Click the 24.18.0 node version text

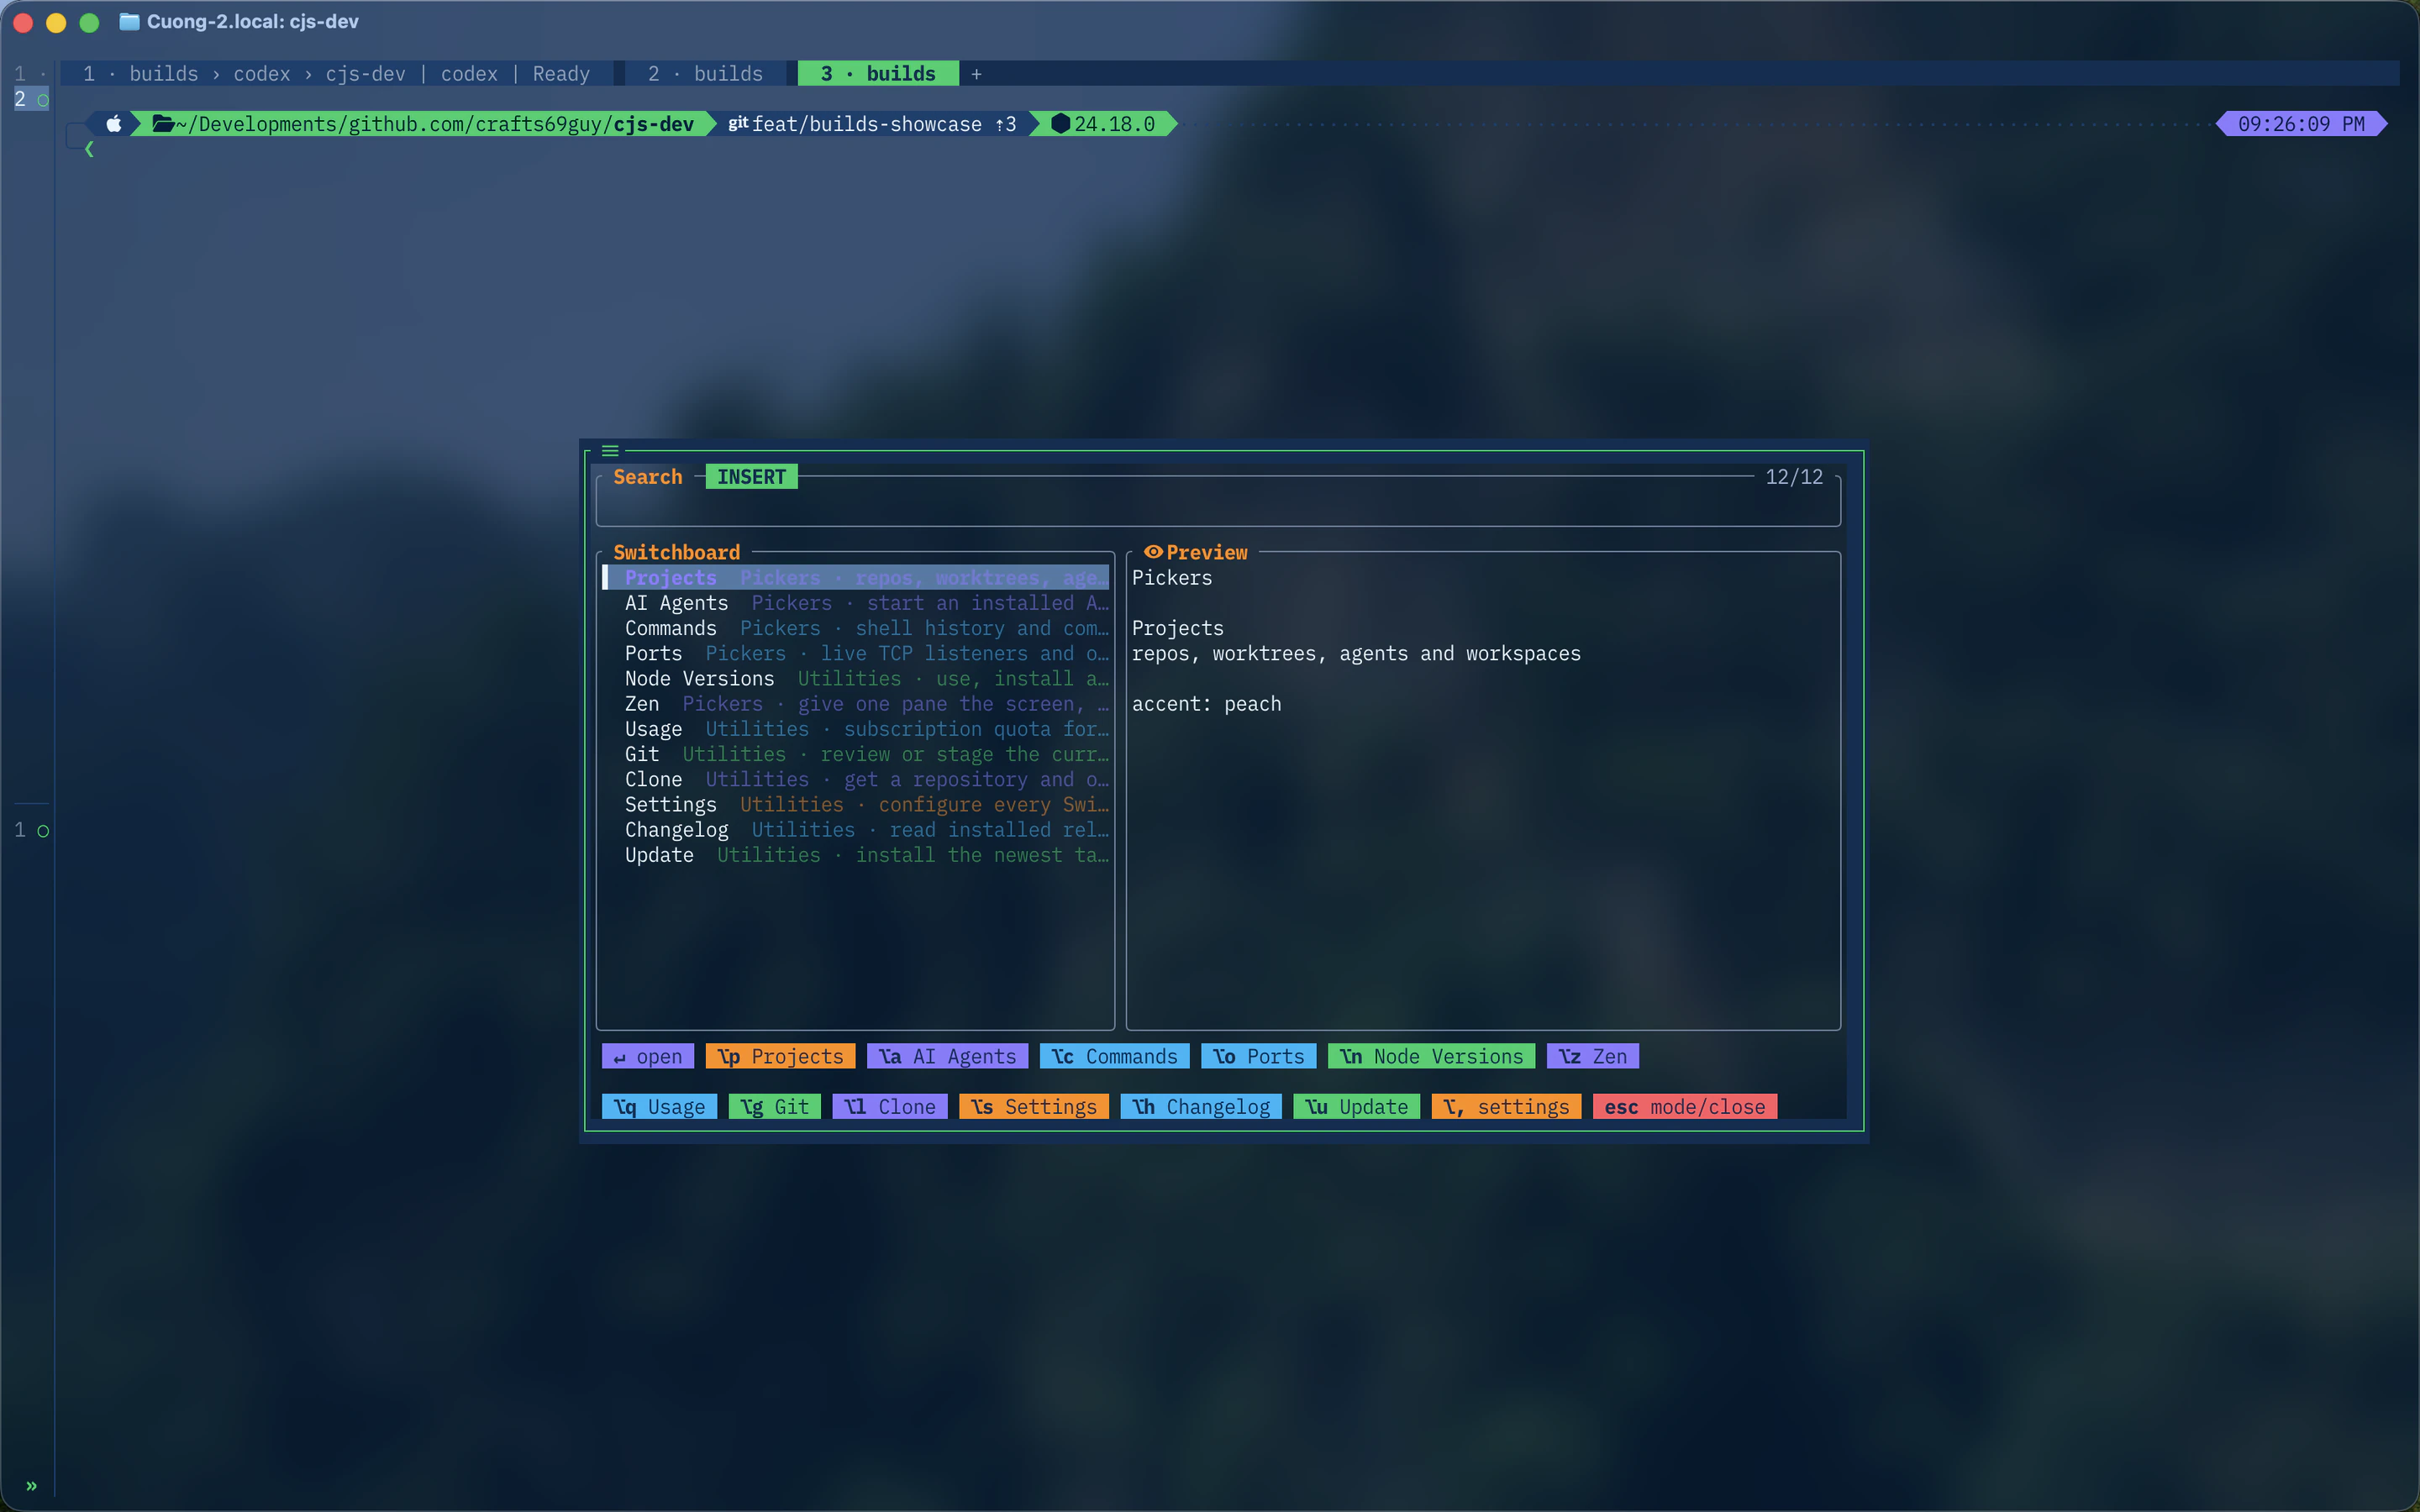click(1115, 124)
